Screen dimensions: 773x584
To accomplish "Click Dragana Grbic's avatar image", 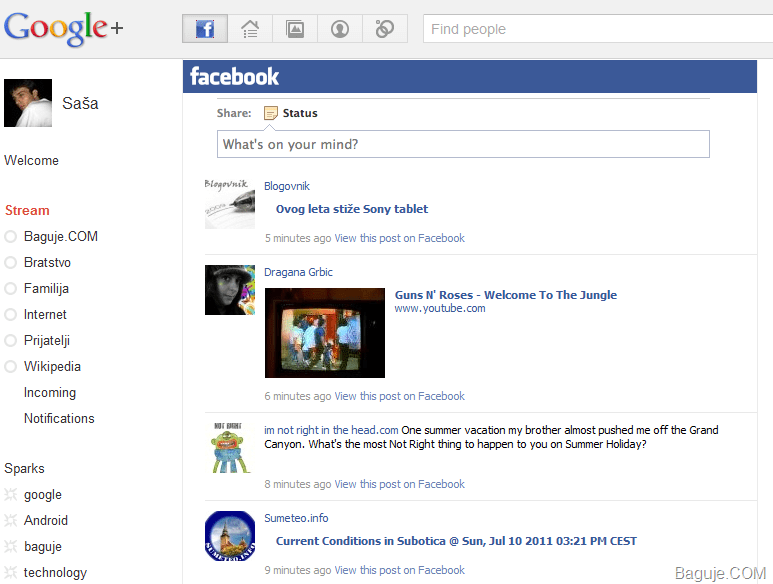I will tap(230, 290).
